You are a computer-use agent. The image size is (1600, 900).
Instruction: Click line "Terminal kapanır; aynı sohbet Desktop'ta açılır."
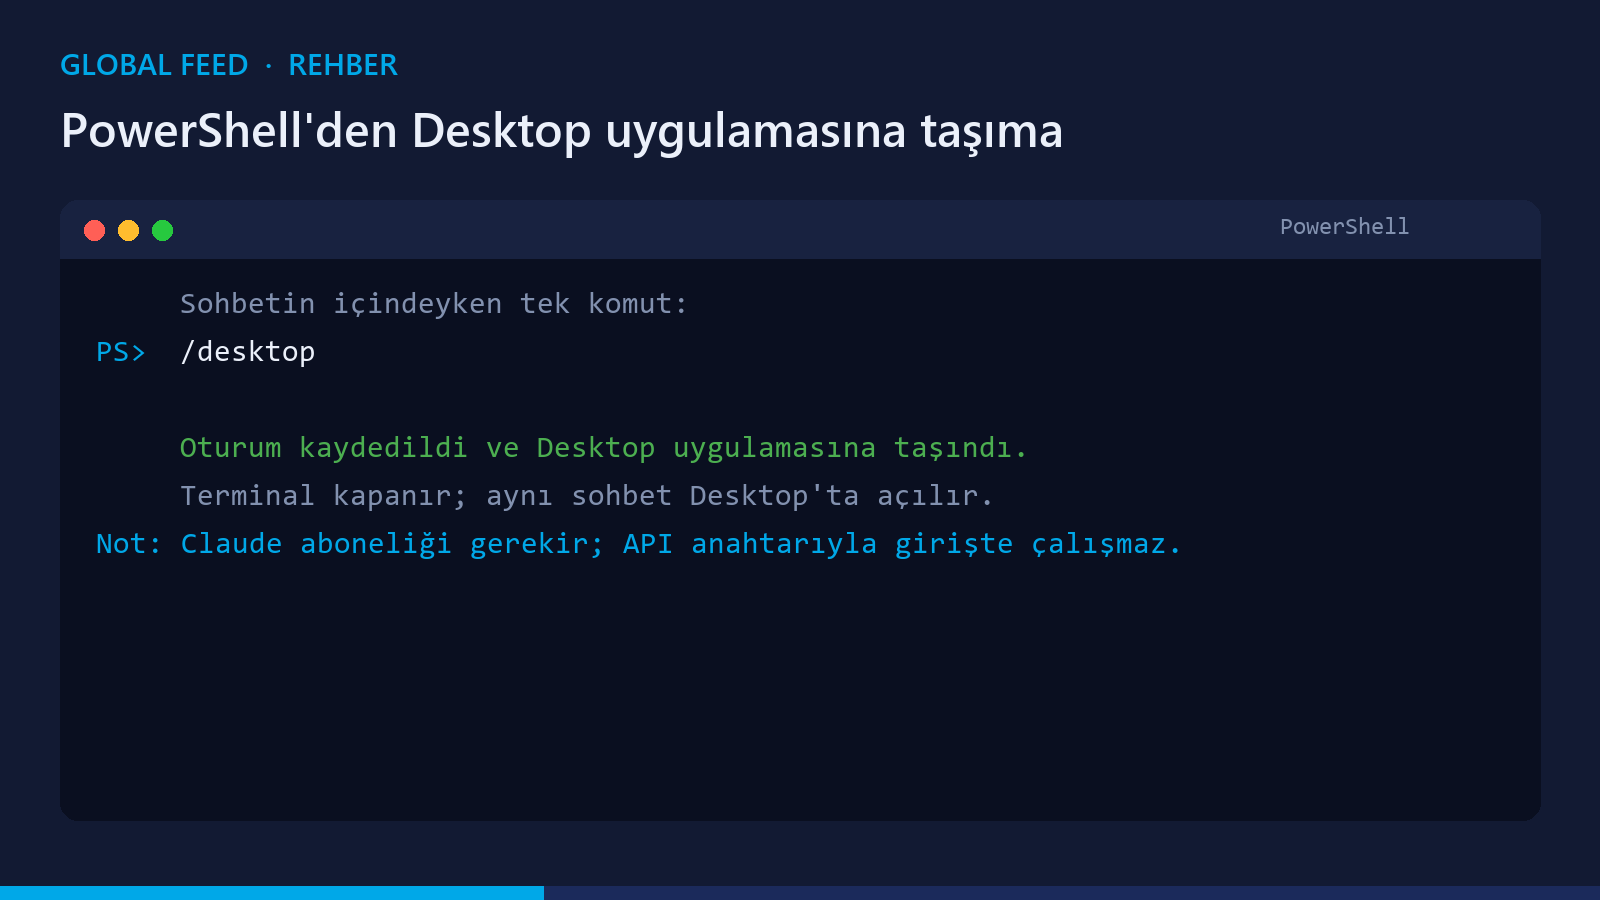pos(586,496)
